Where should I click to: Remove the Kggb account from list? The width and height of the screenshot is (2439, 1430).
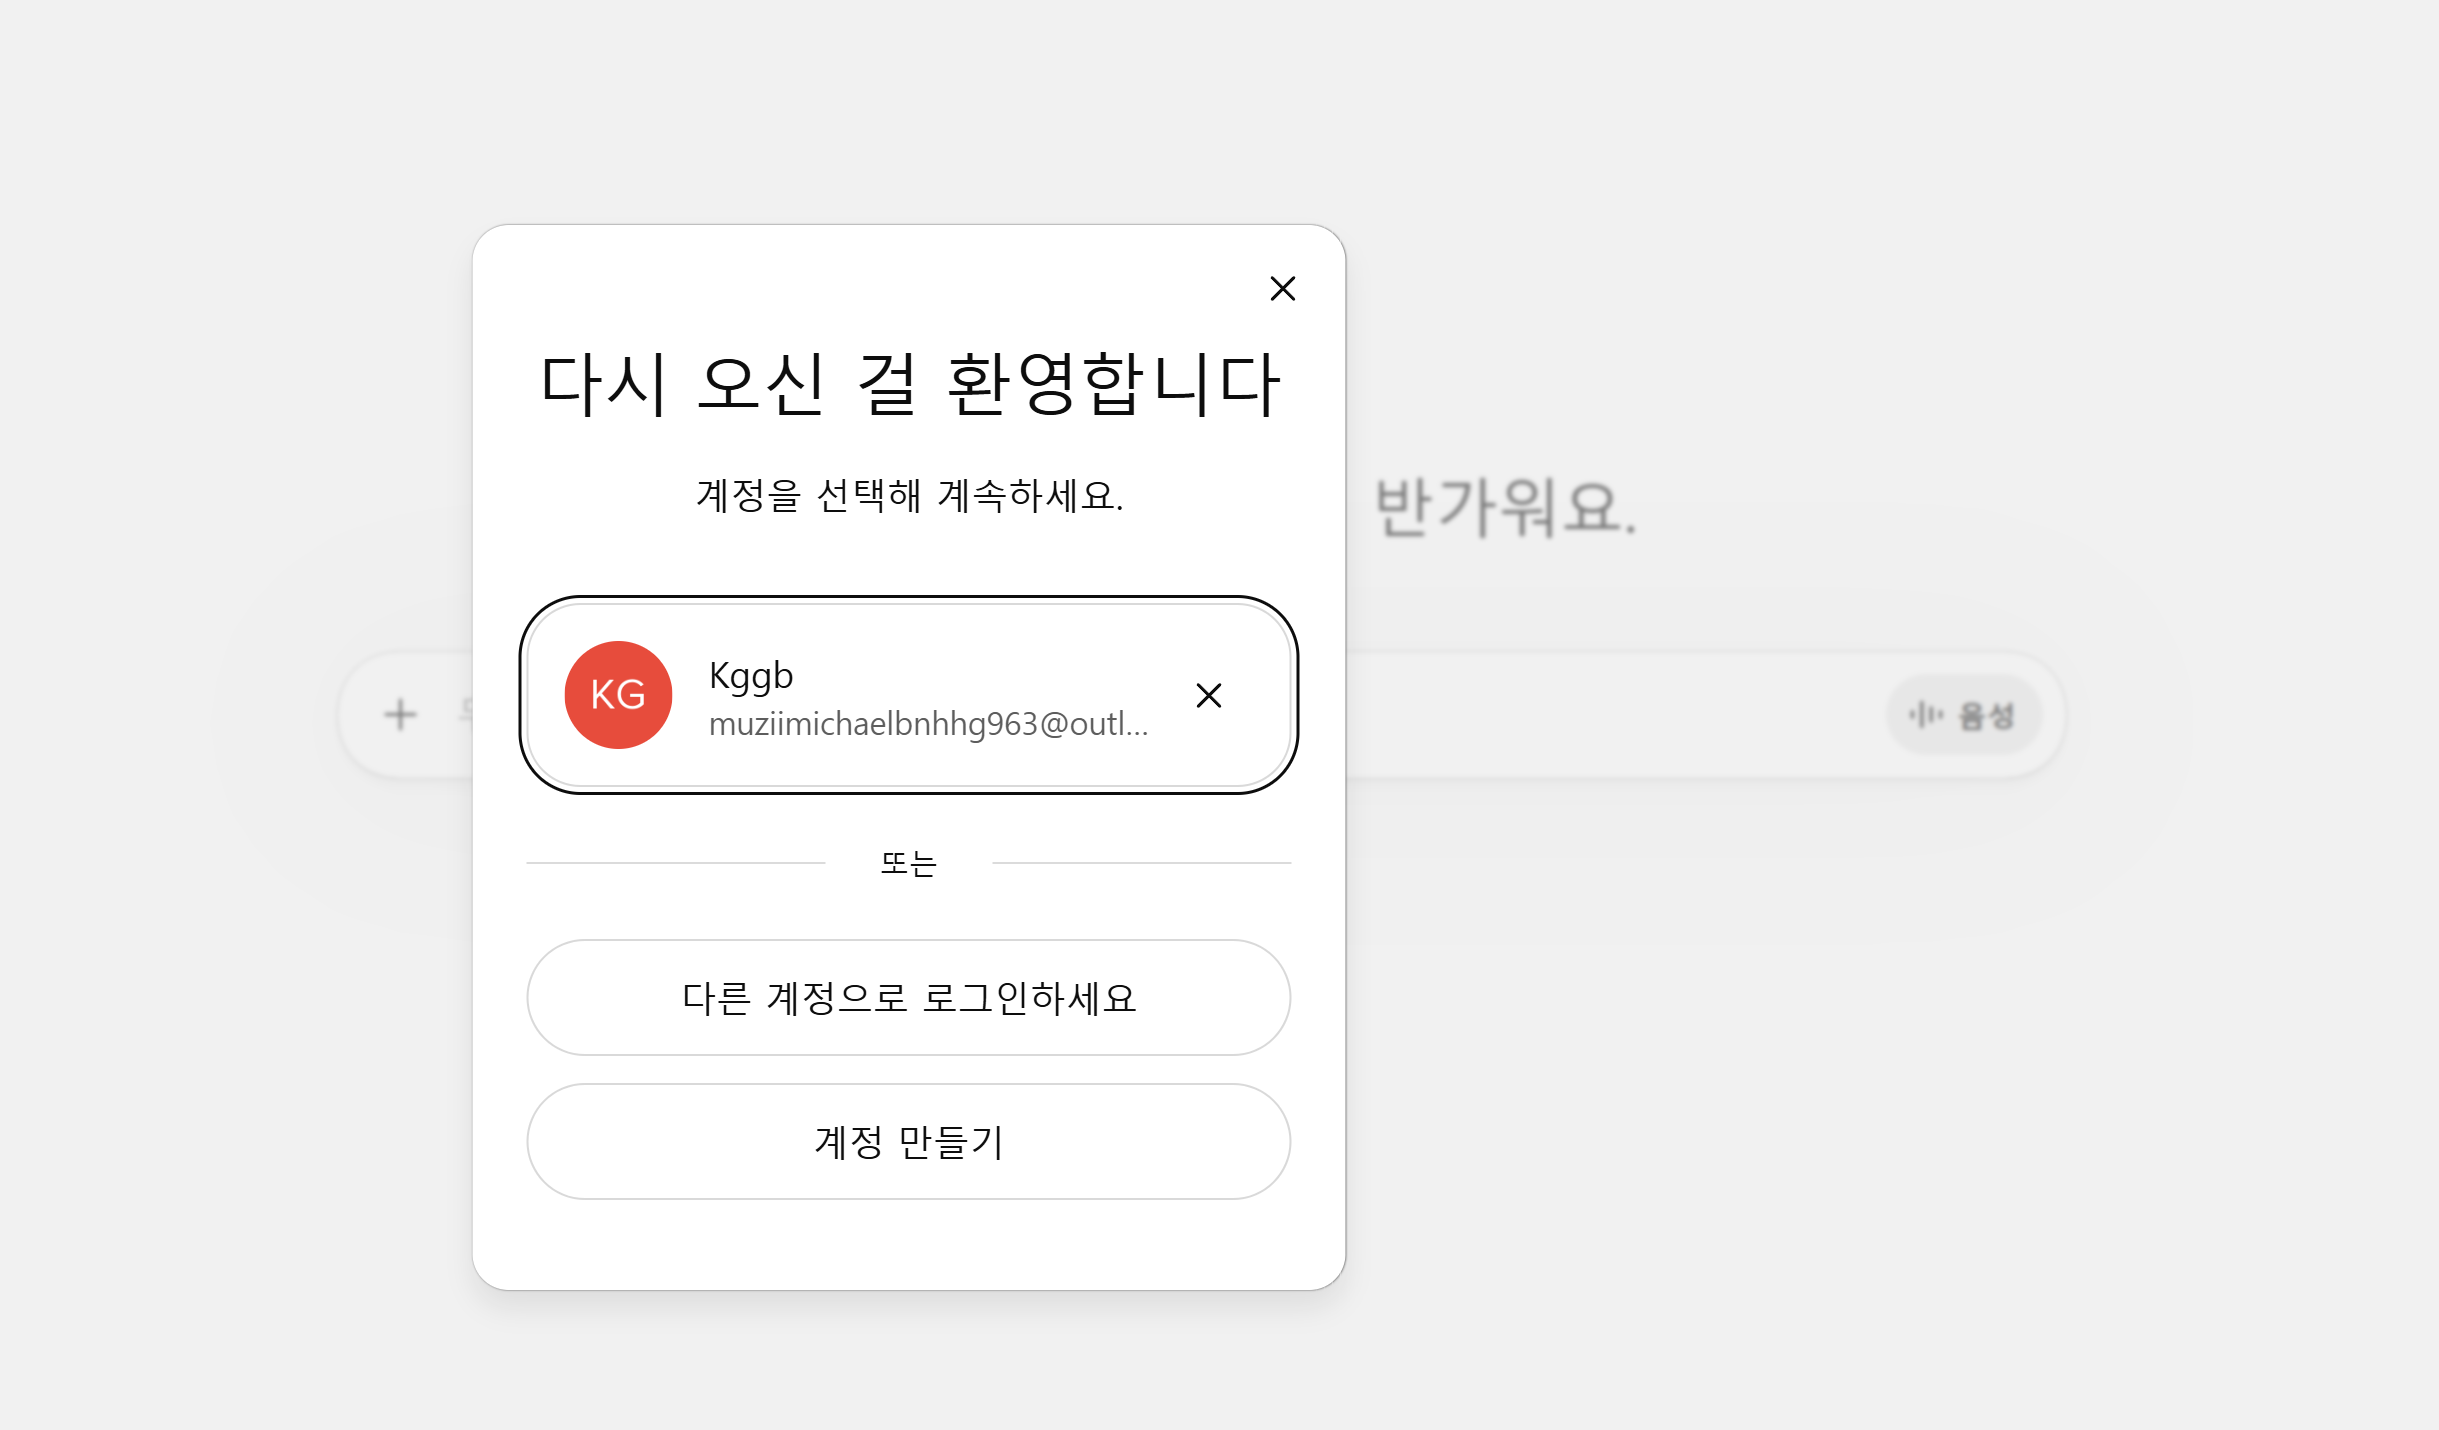[1208, 695]
